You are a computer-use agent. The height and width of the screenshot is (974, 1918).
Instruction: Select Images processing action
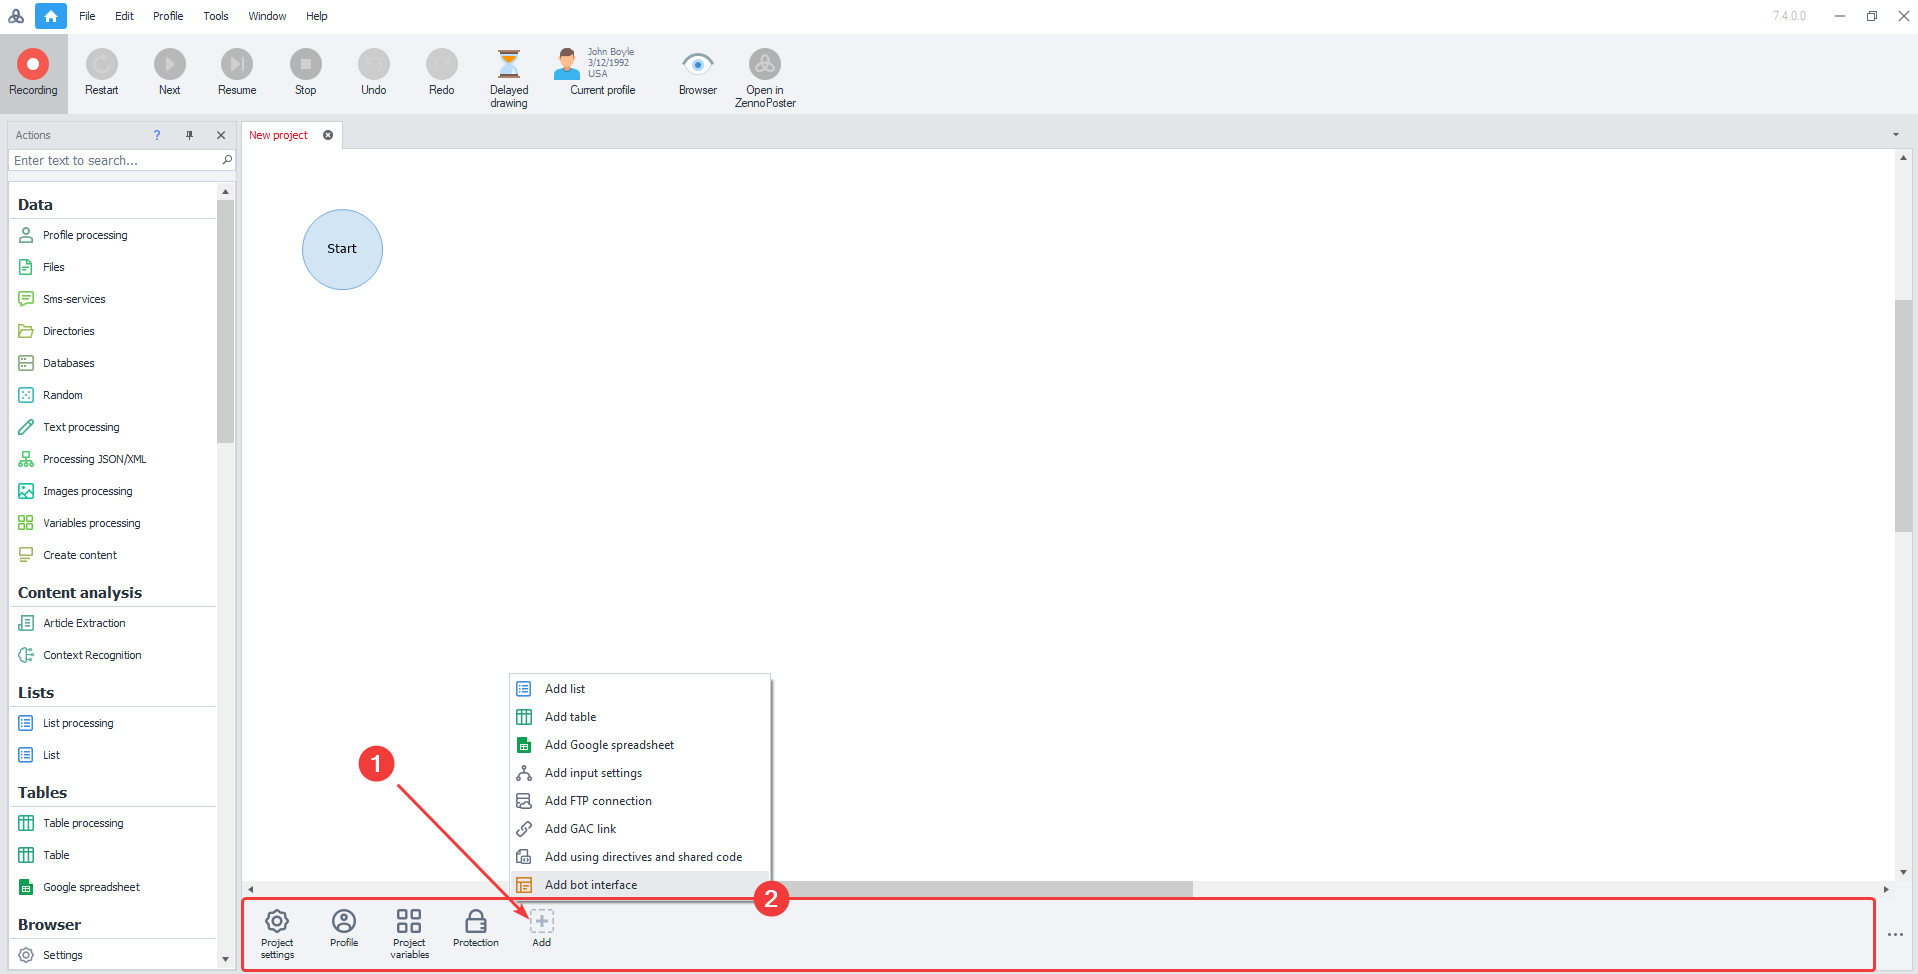click(x=87, y=491)
